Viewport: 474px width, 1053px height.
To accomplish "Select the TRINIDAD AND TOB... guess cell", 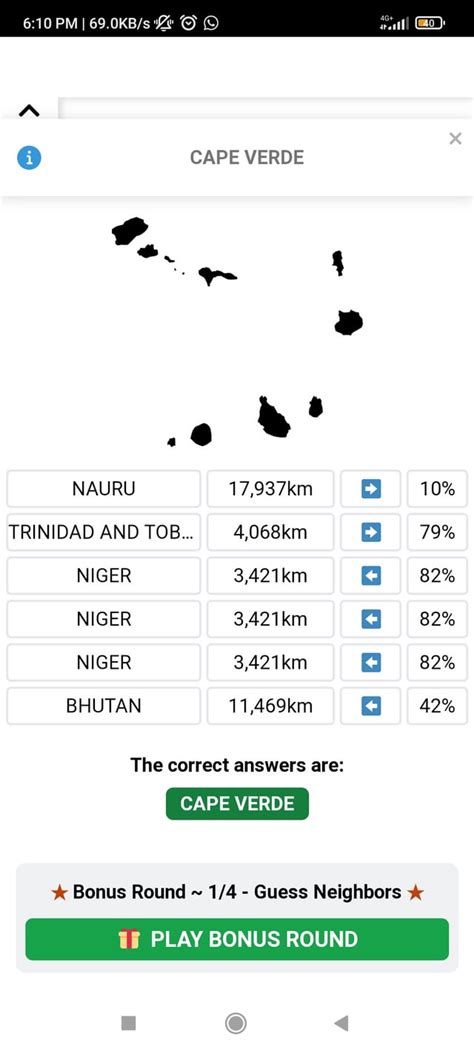I will click(103, 533).
